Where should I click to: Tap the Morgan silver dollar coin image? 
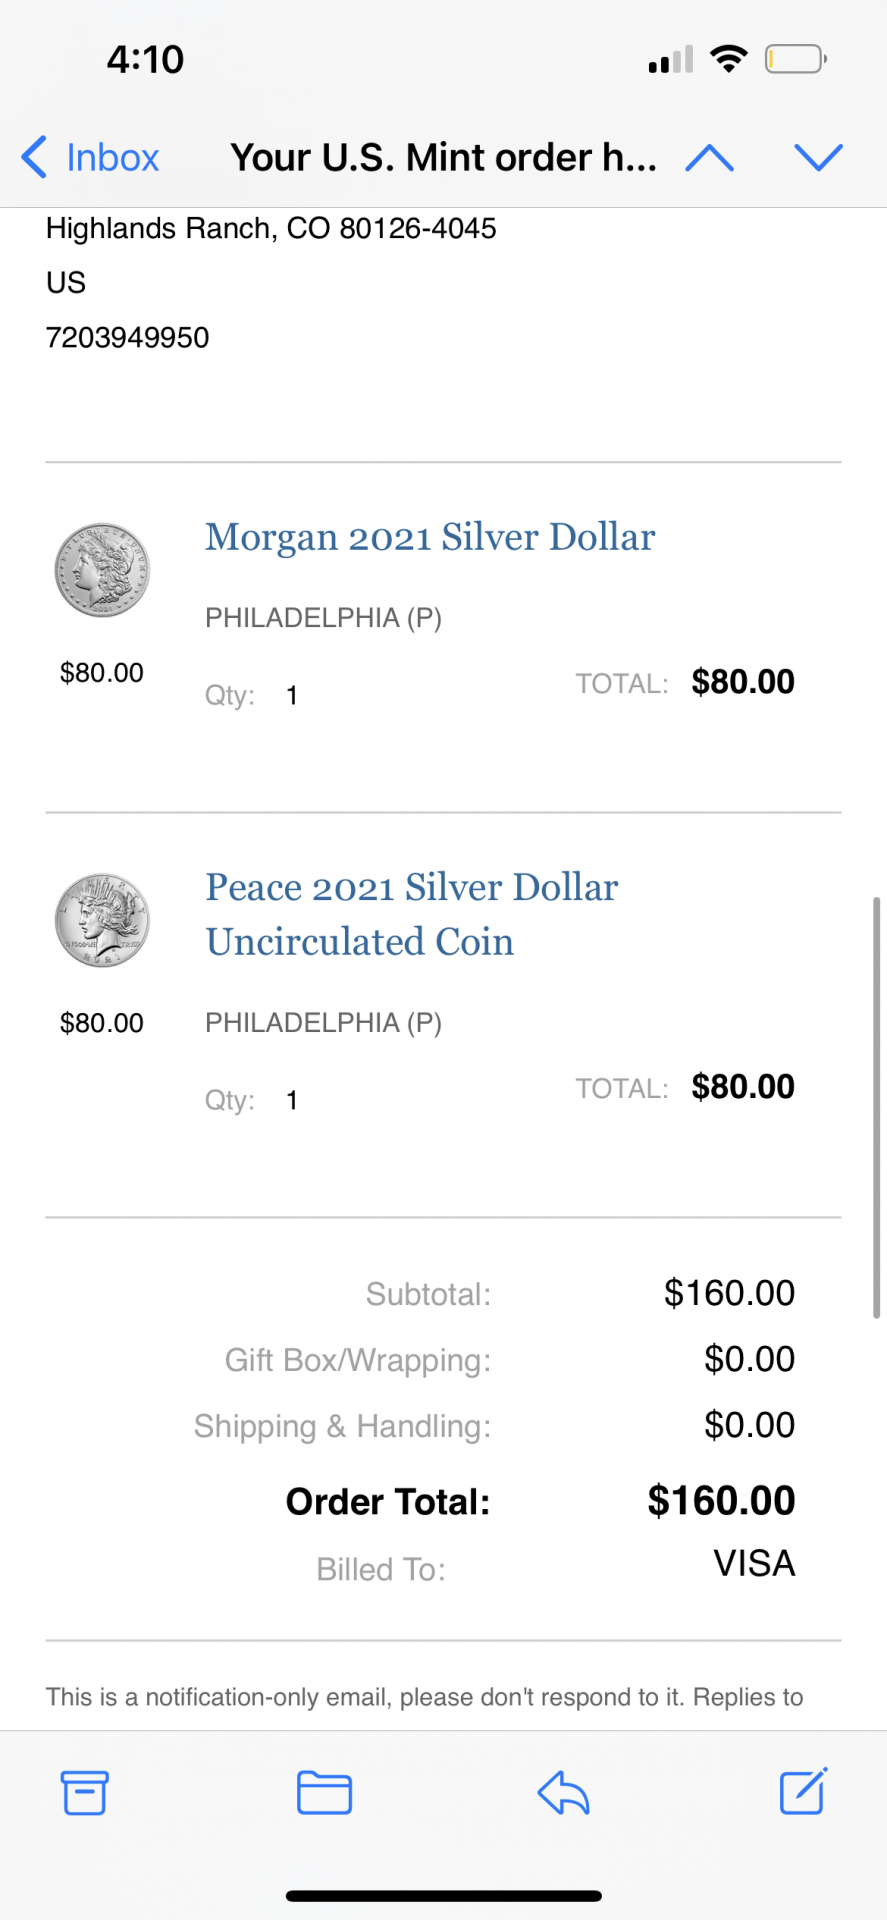click(102, 570)
